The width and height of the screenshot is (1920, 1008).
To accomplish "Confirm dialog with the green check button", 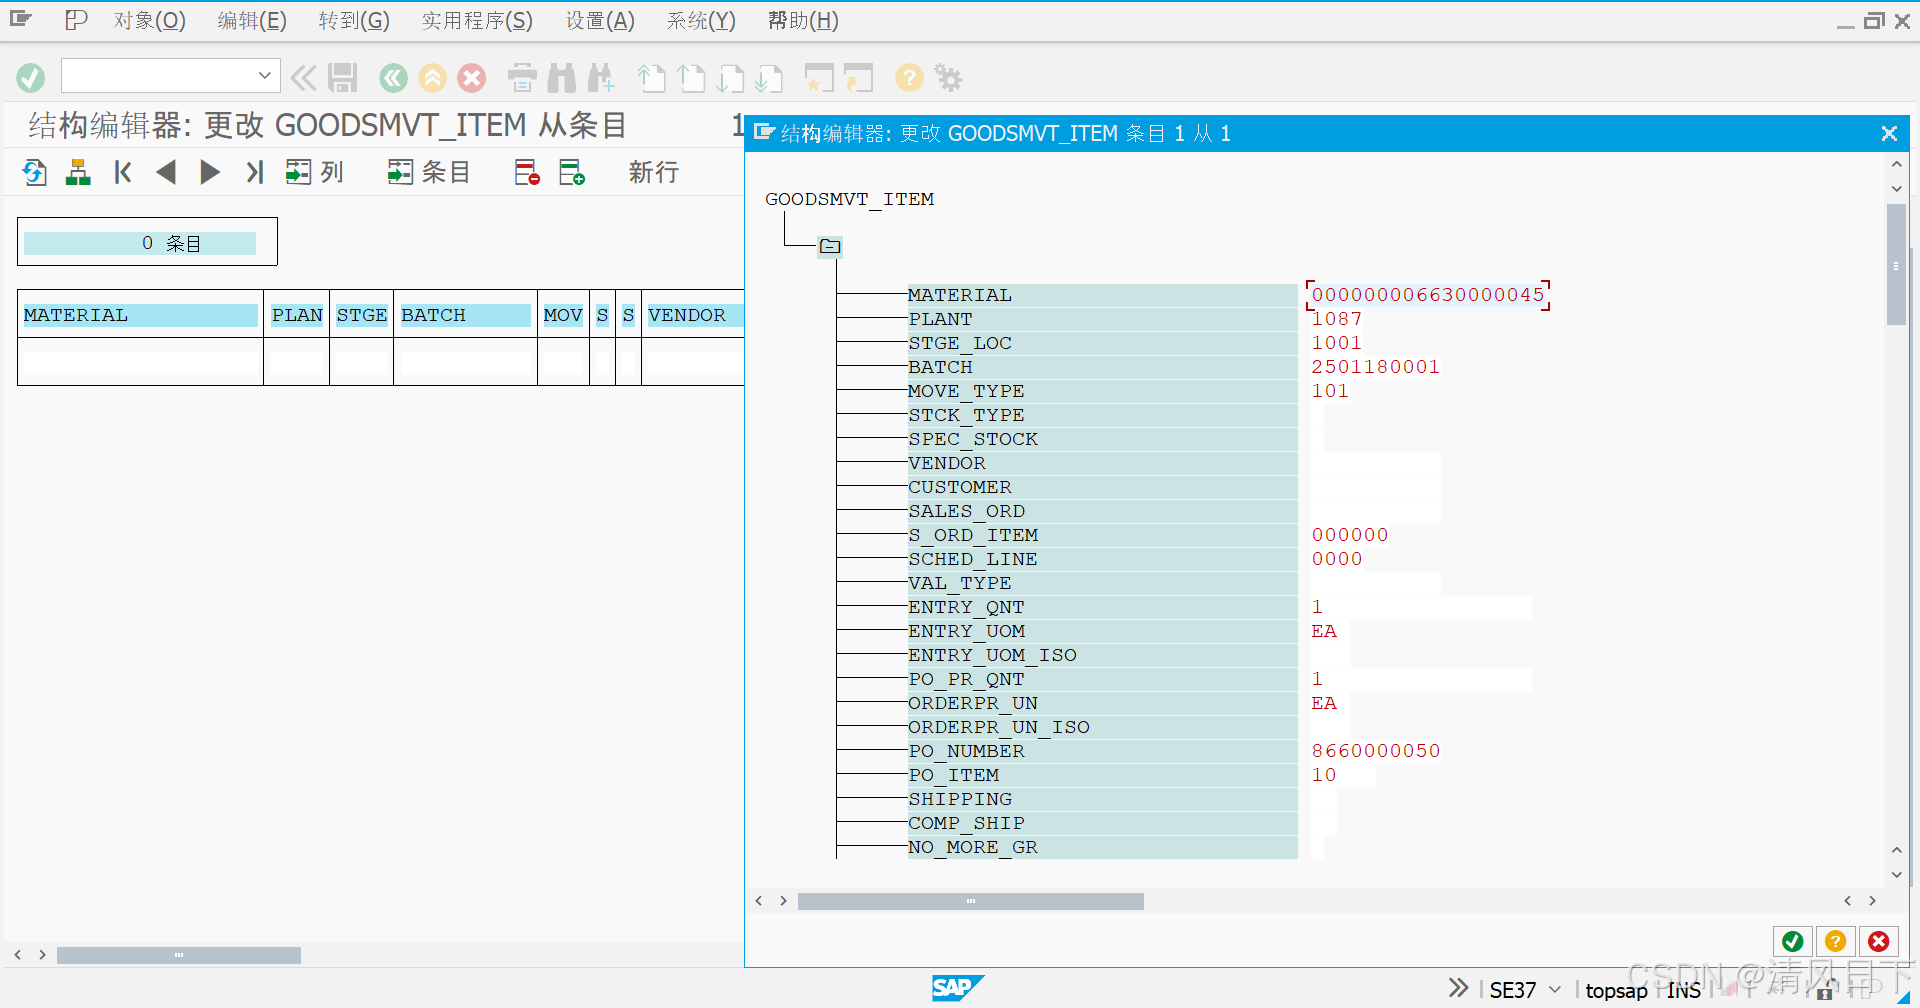I will (1792, 941).
